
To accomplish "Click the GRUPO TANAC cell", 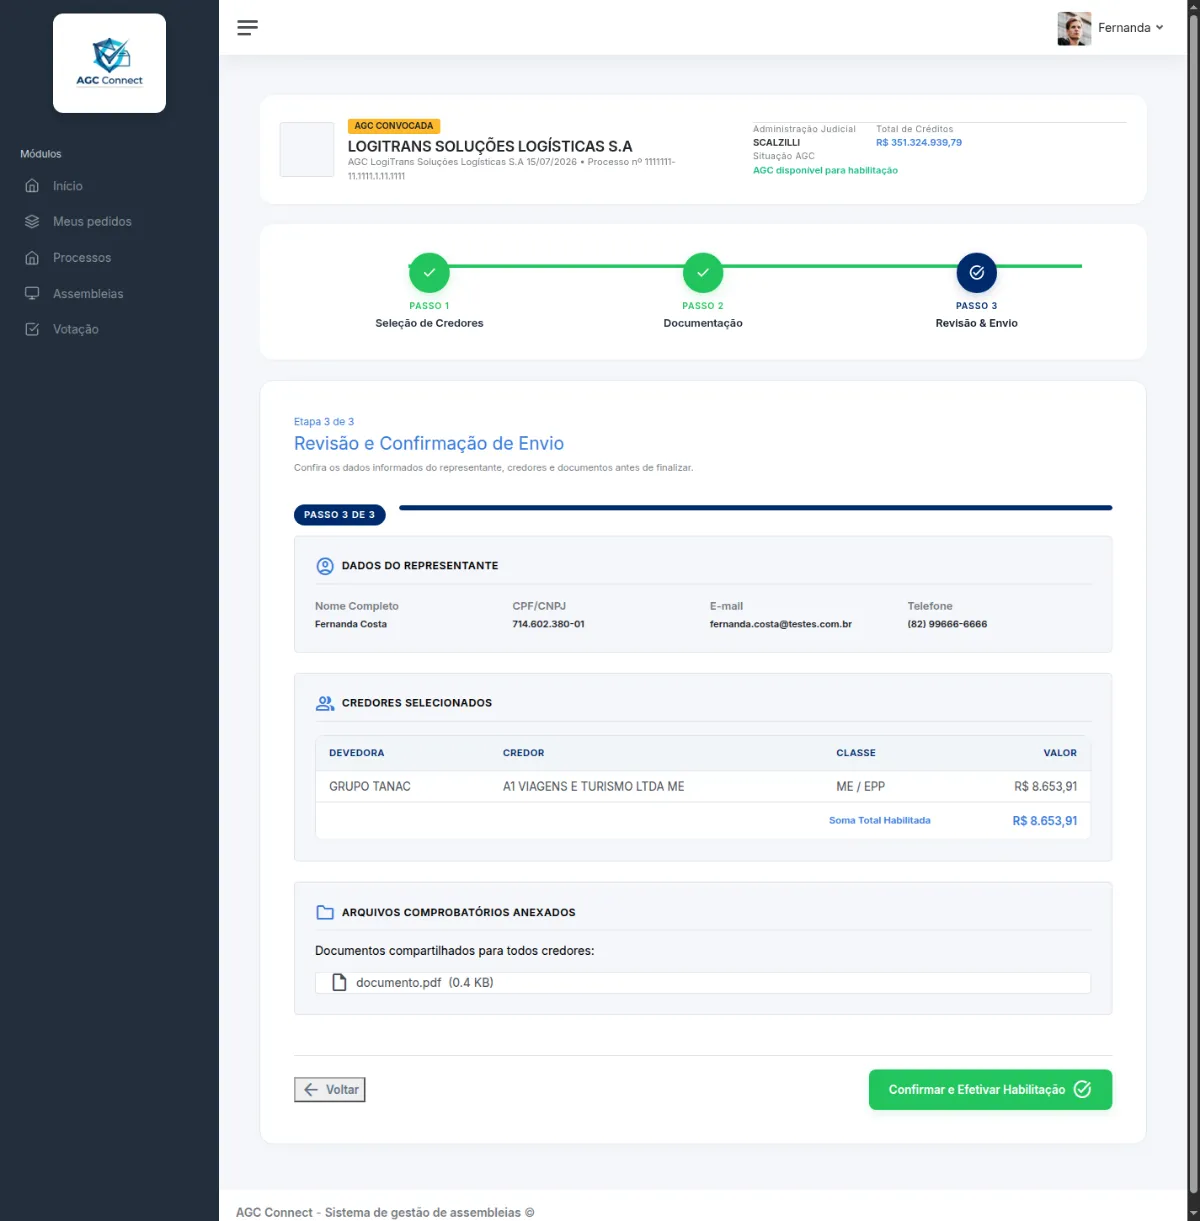I will [x=370, y=787].
